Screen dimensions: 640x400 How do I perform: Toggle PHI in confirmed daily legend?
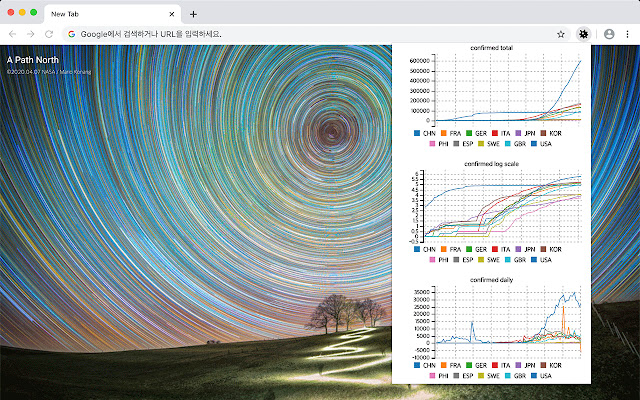(439, 376)
